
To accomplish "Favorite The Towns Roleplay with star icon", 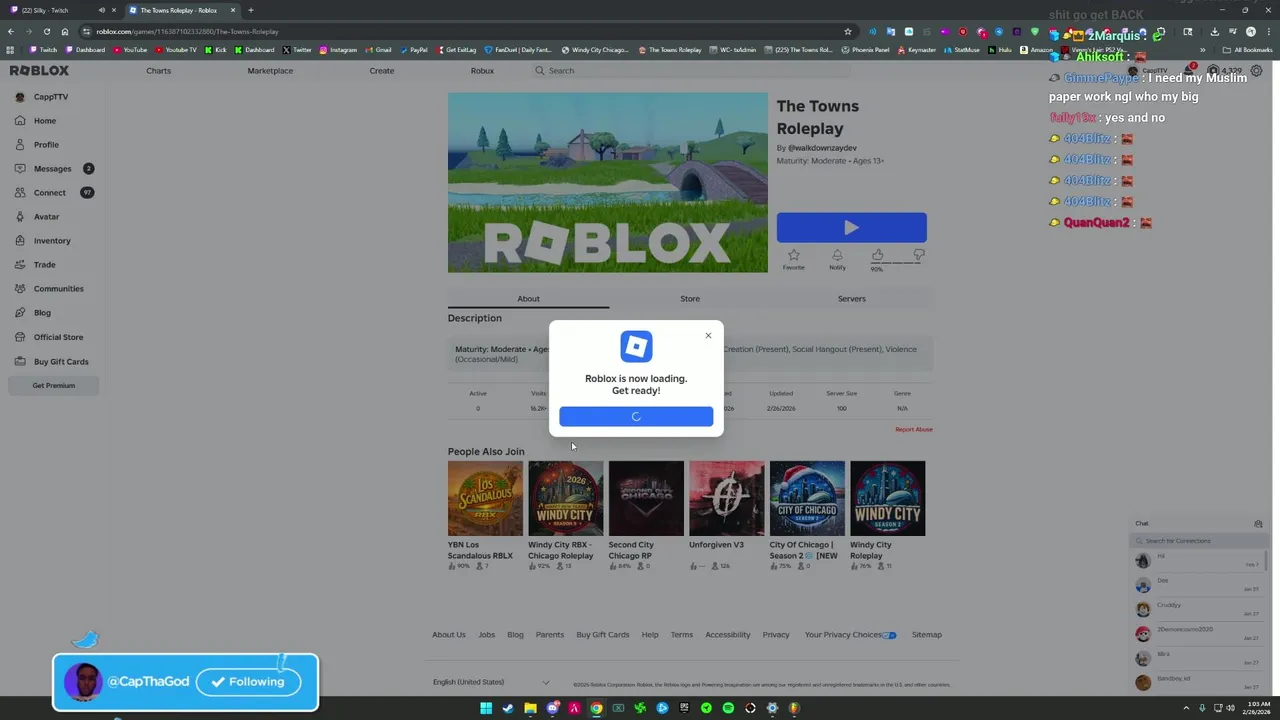I will pyautogui.click(x=793, y=257).
